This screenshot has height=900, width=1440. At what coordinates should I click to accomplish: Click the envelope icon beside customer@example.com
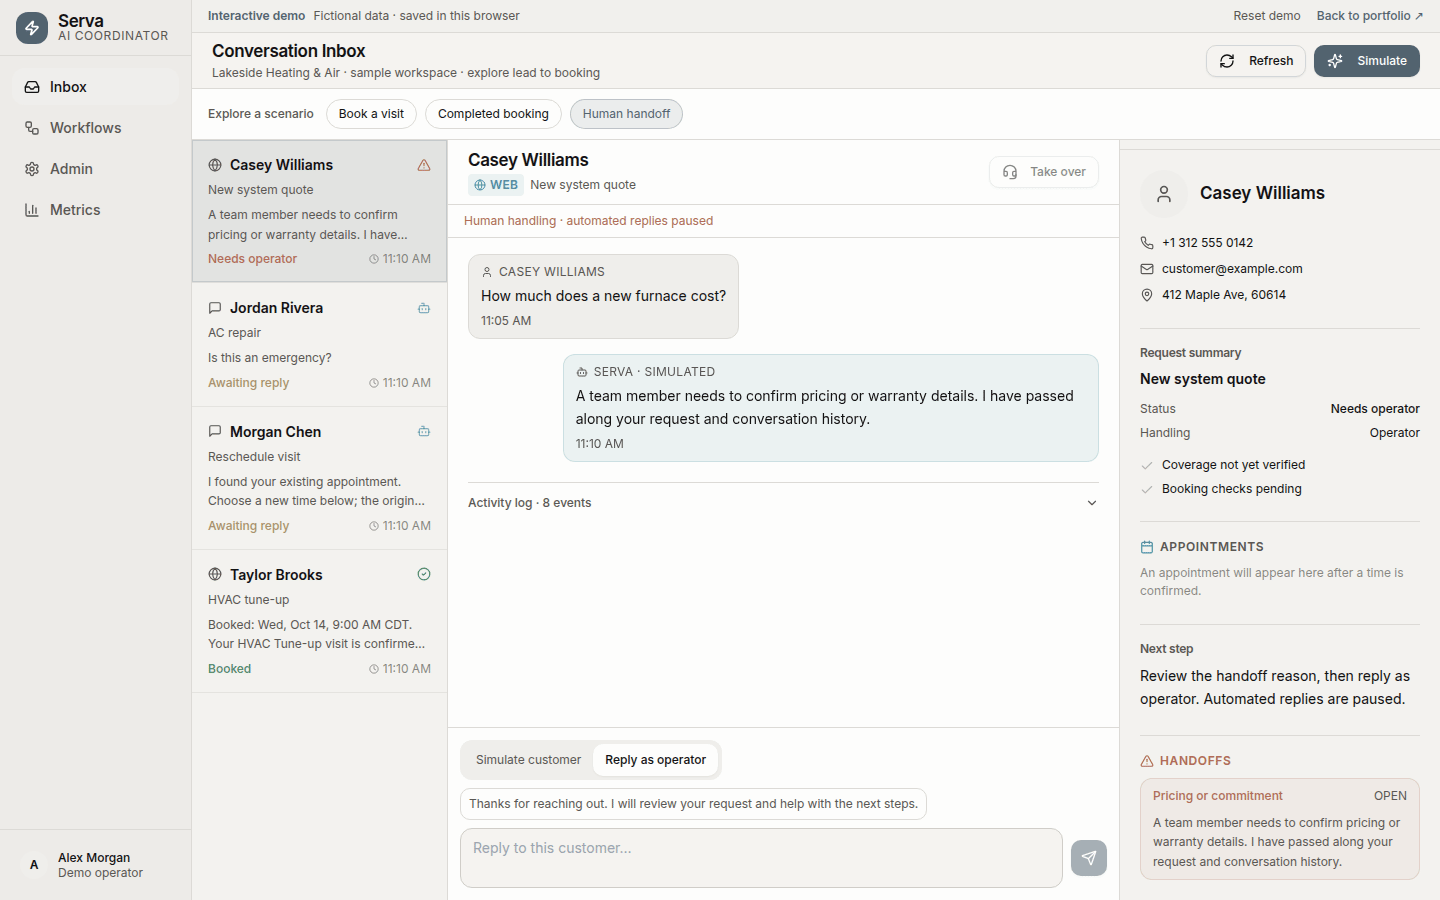1147,269
